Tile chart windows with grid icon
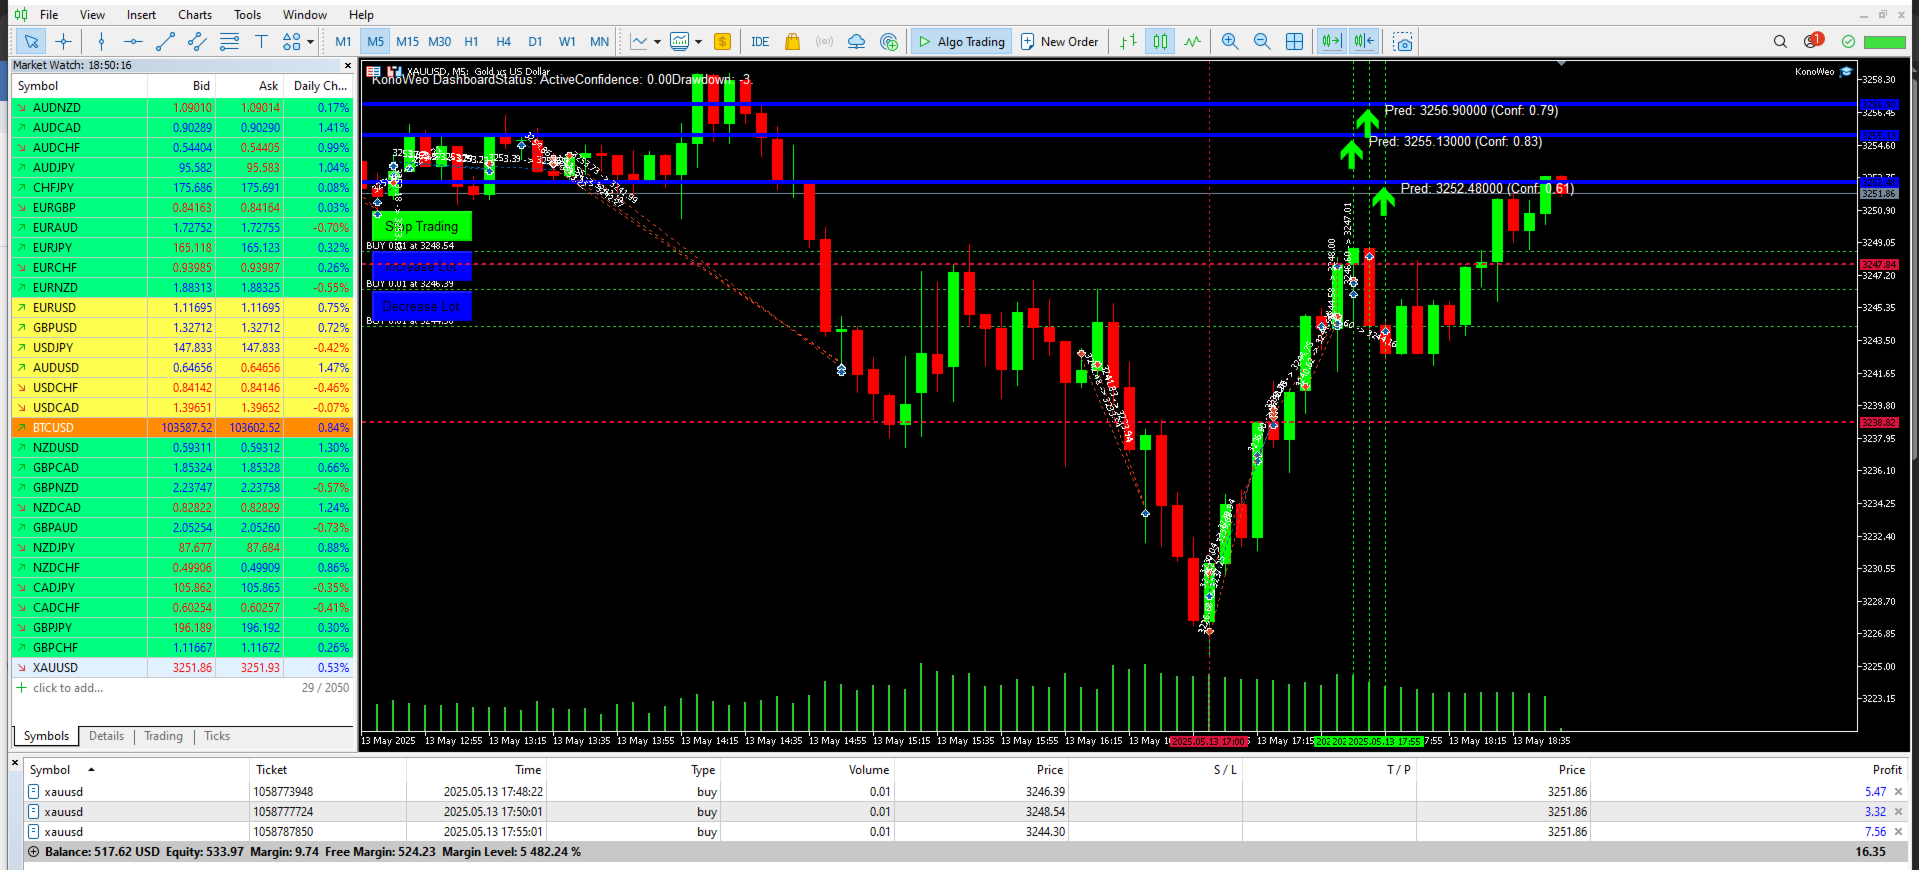Viewport: 1919px width, 870px height. (1294, 42)
